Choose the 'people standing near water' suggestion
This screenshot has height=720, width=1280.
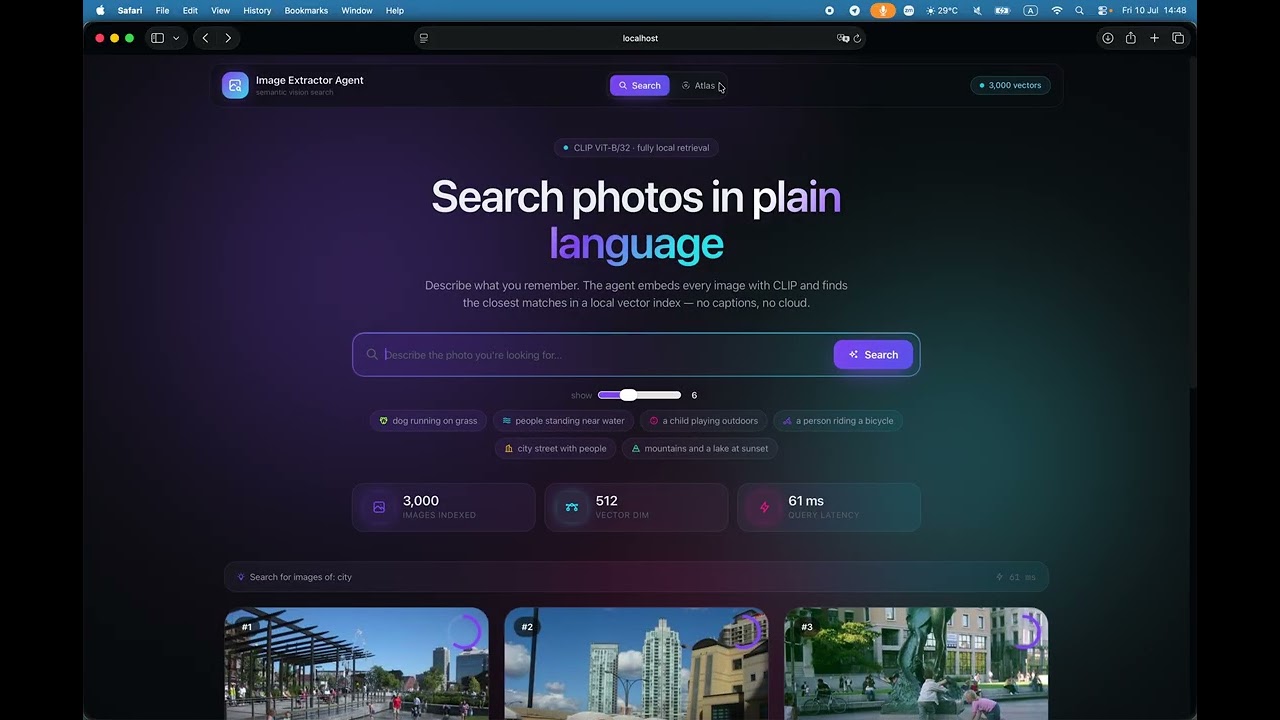tap(563, 421)
